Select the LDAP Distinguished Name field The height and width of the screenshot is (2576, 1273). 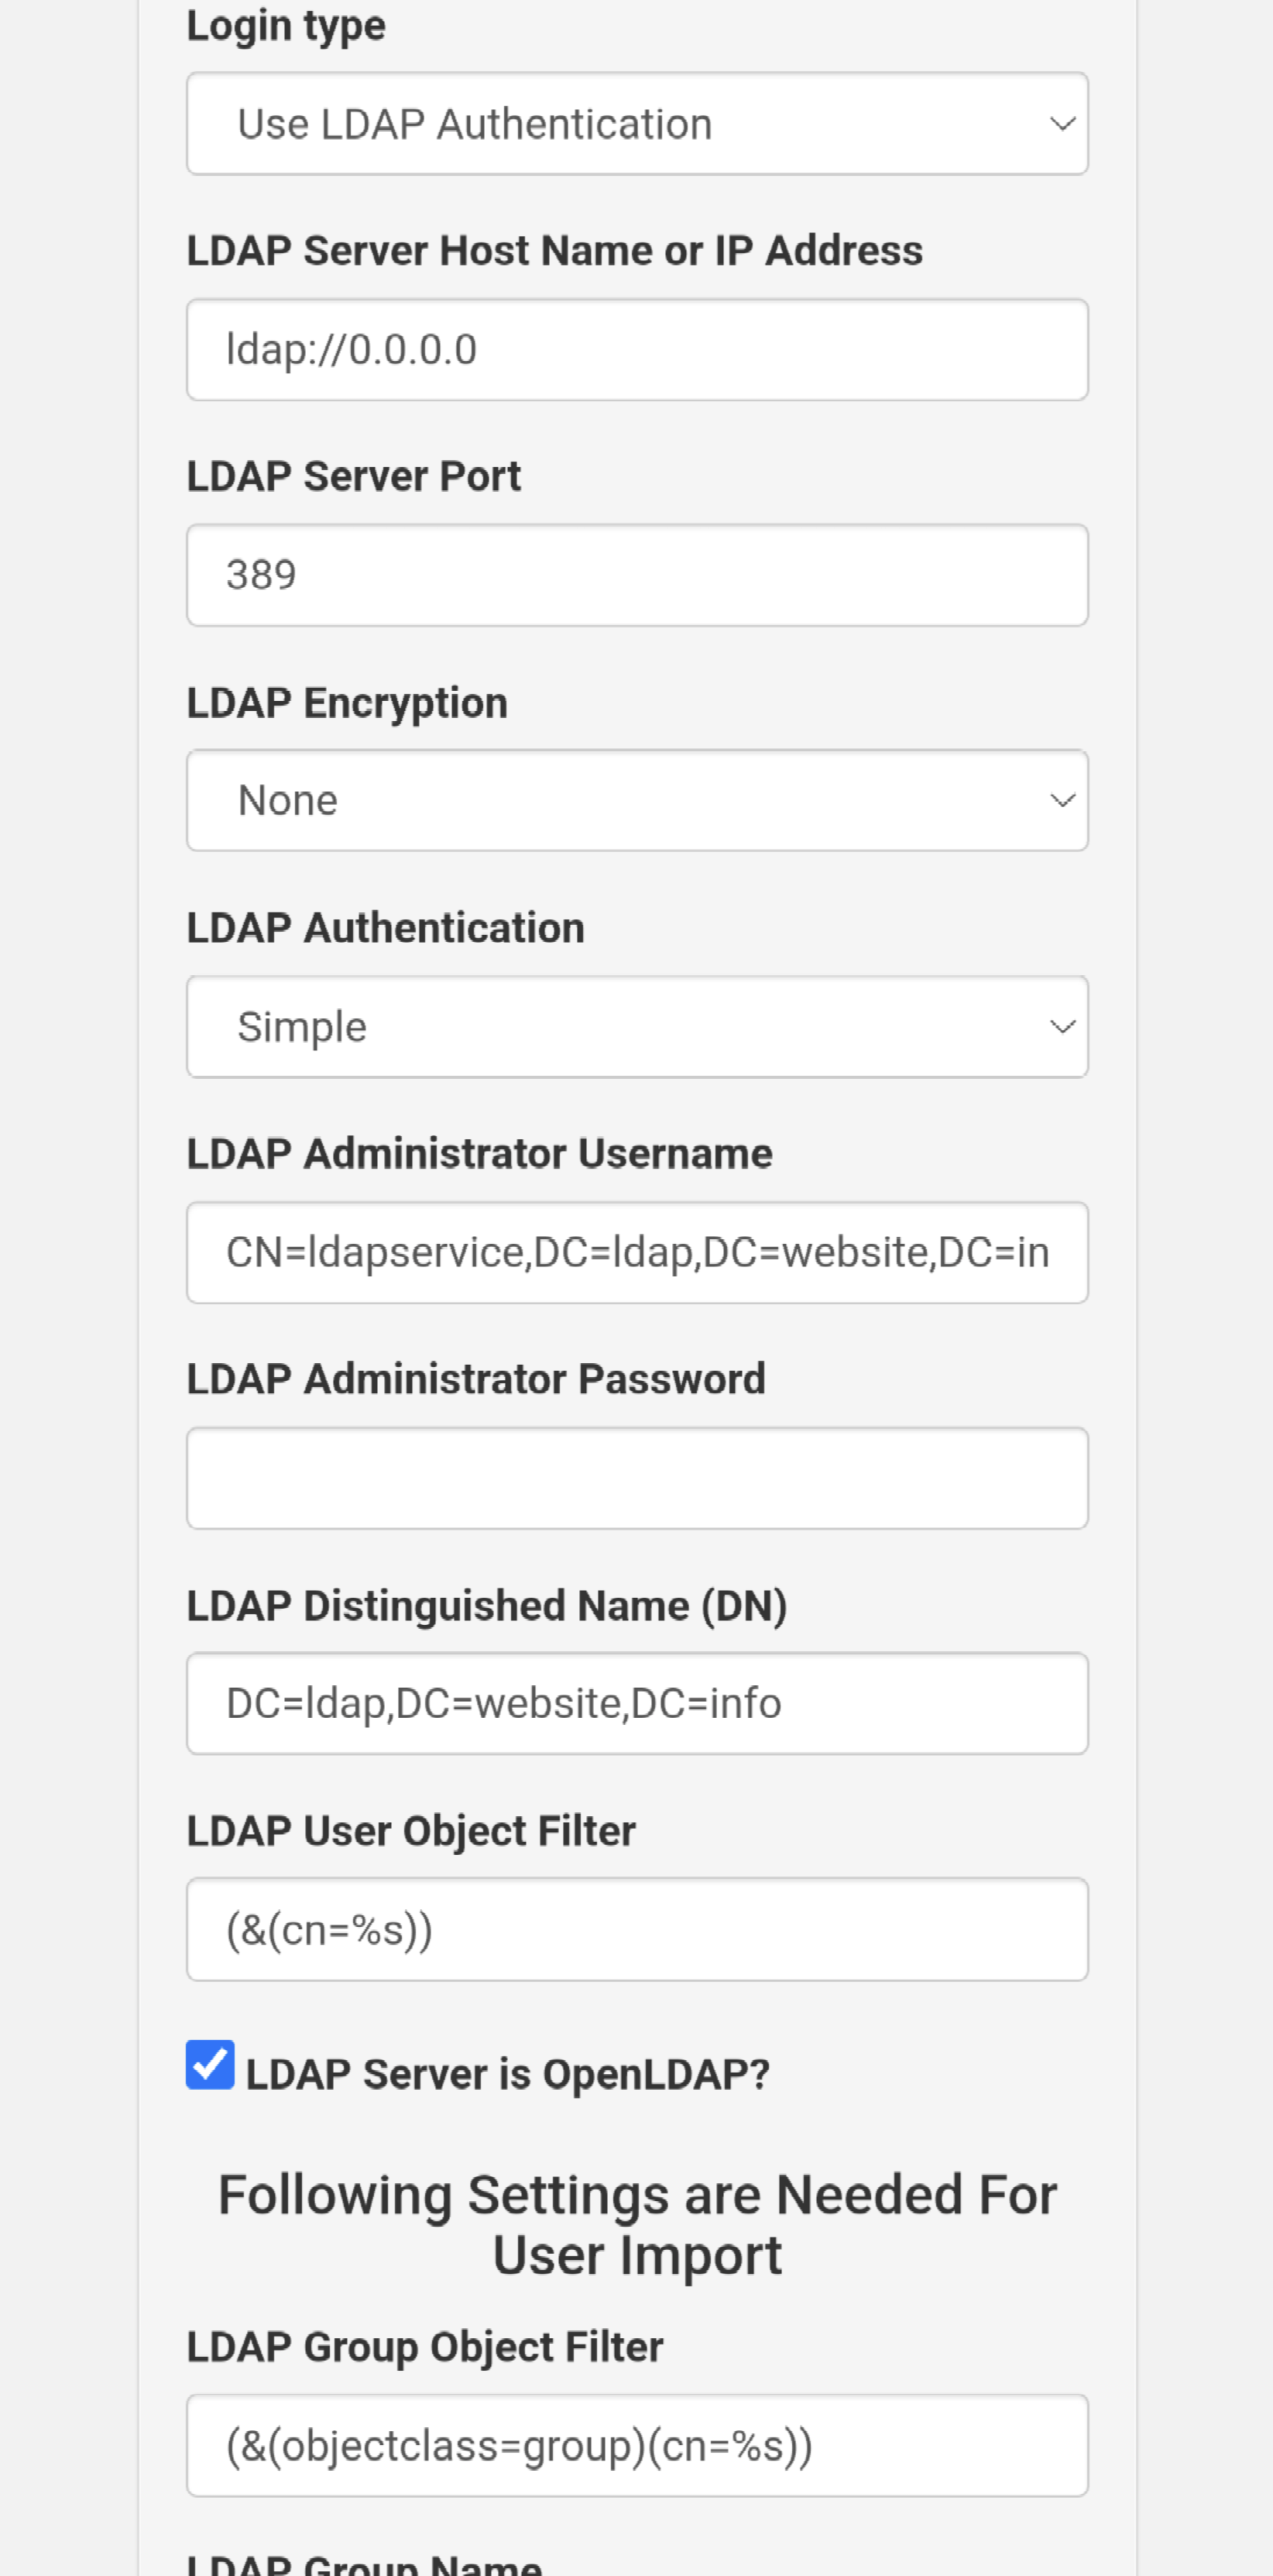636,1702
